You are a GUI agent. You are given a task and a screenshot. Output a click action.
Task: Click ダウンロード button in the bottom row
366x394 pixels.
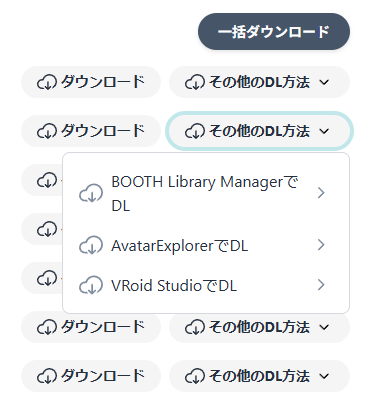point(91,376)
